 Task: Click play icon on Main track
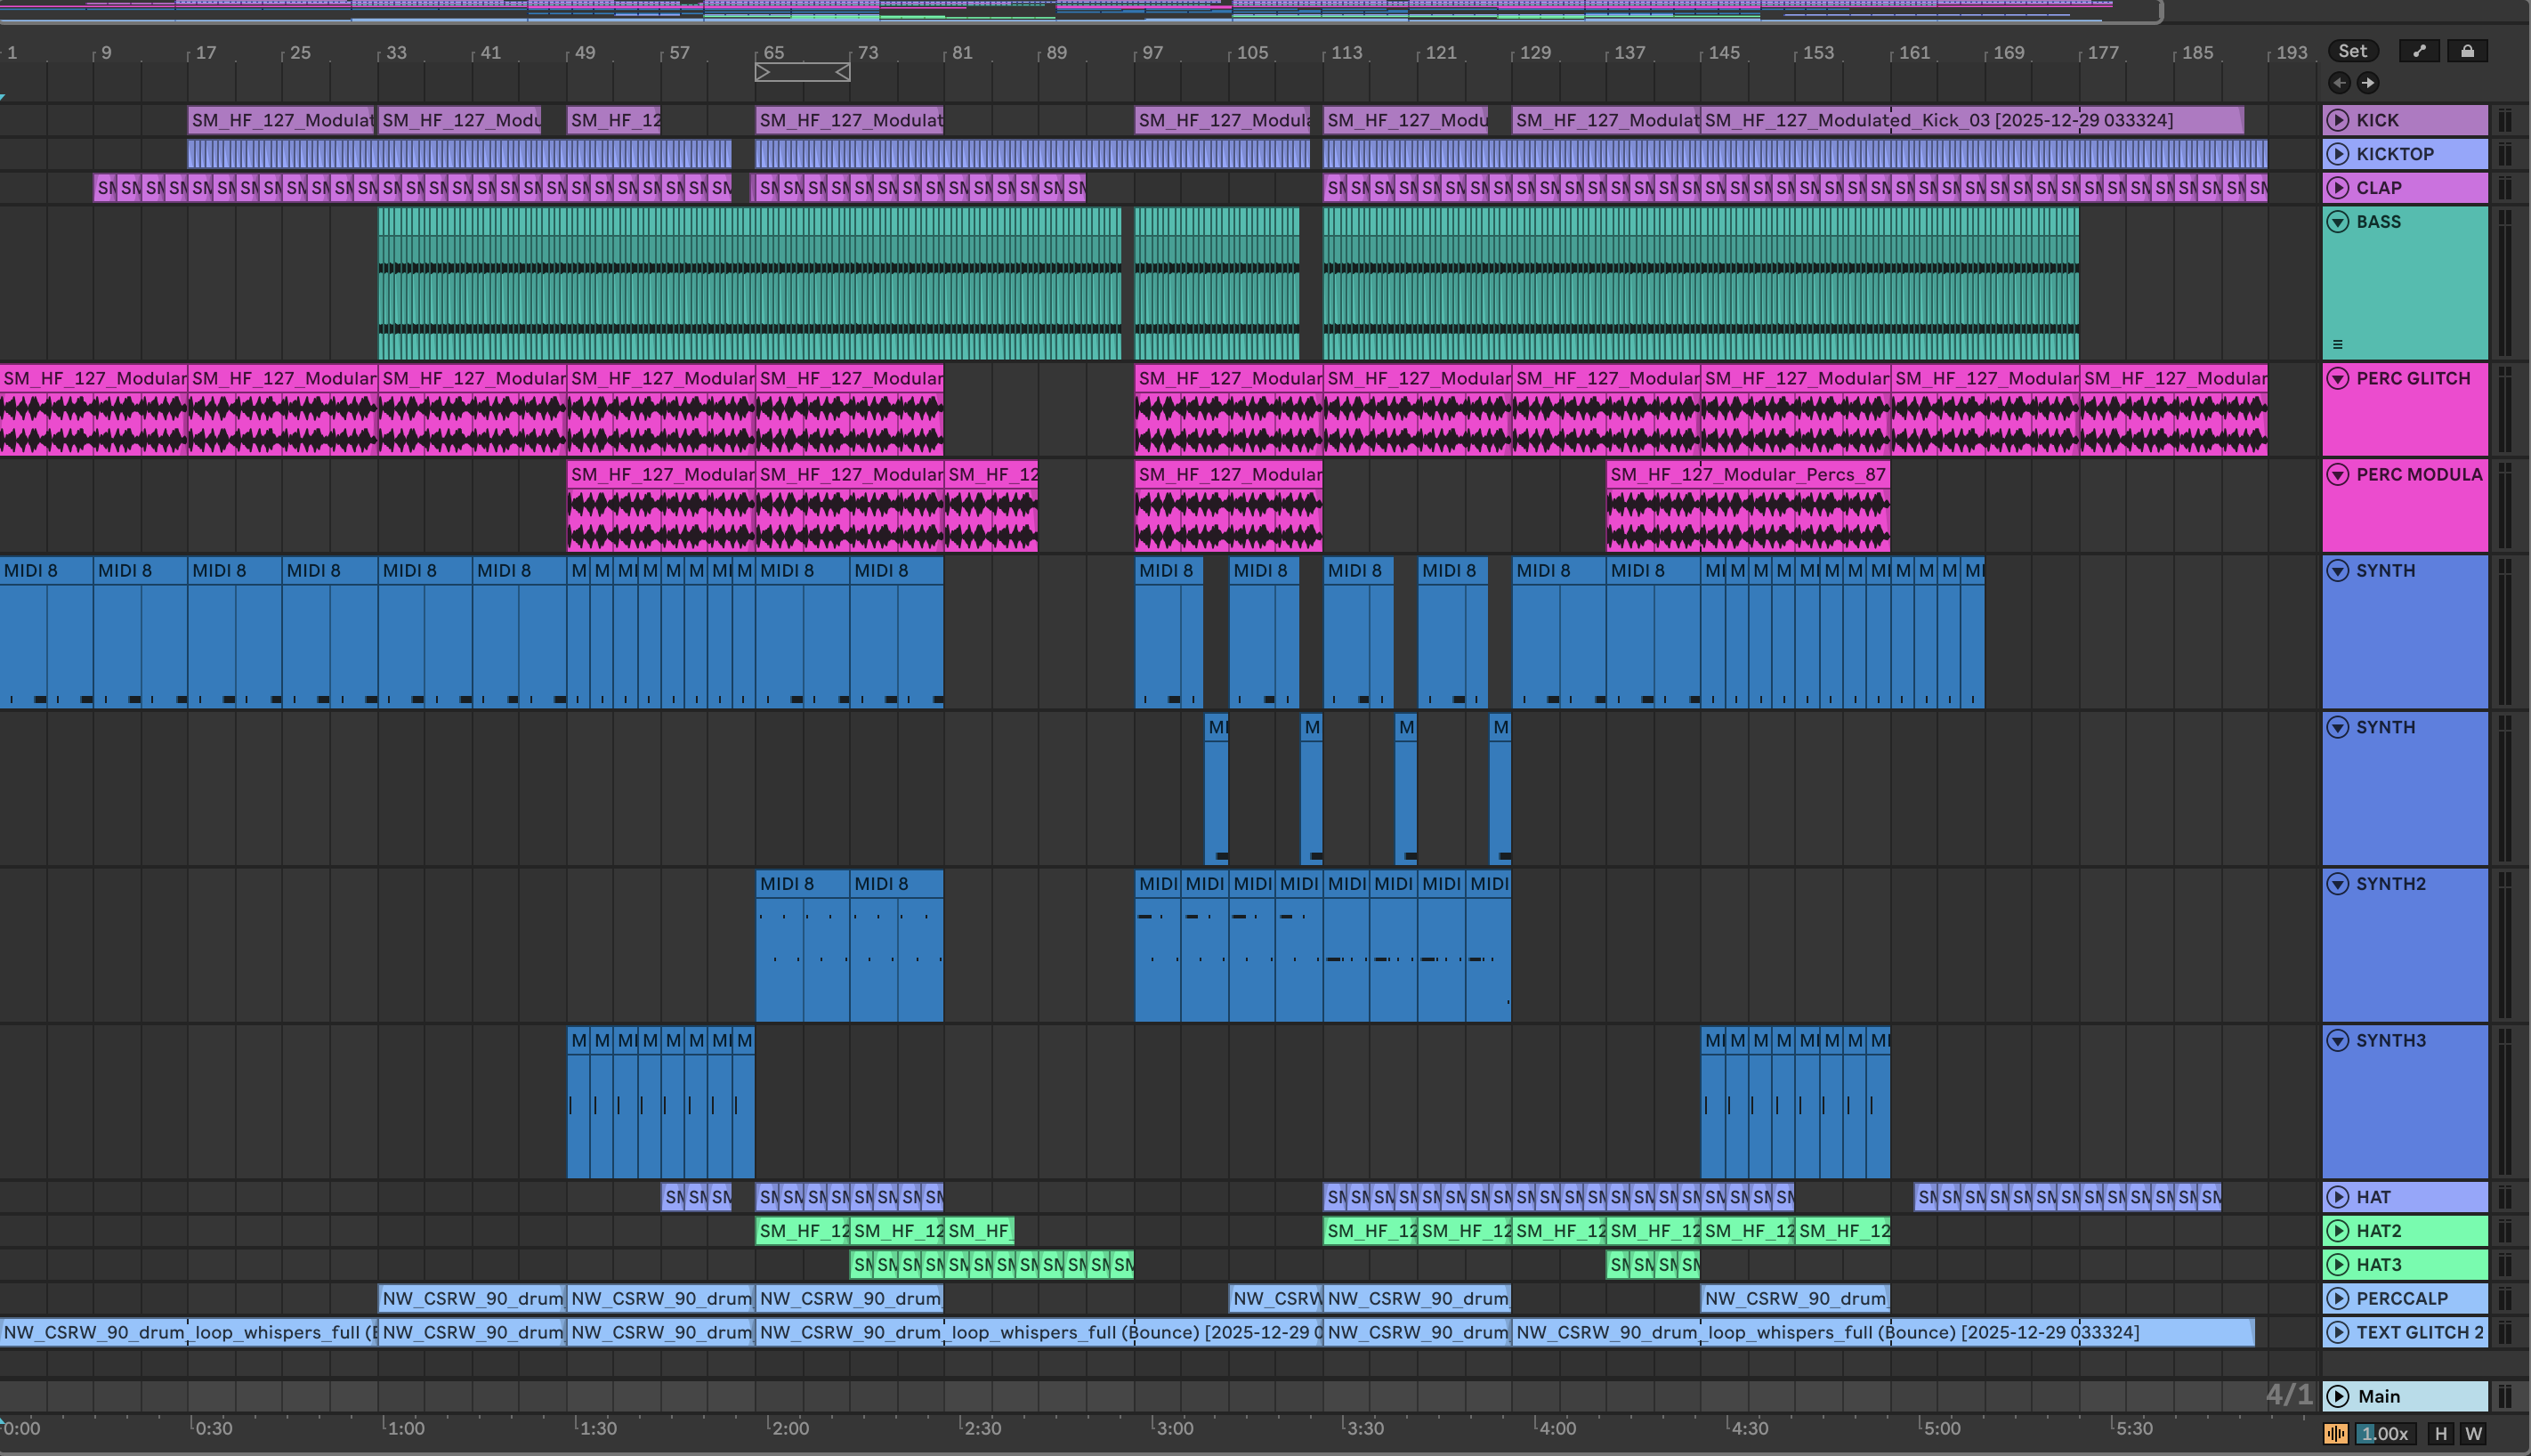tap(2338, 1396)
